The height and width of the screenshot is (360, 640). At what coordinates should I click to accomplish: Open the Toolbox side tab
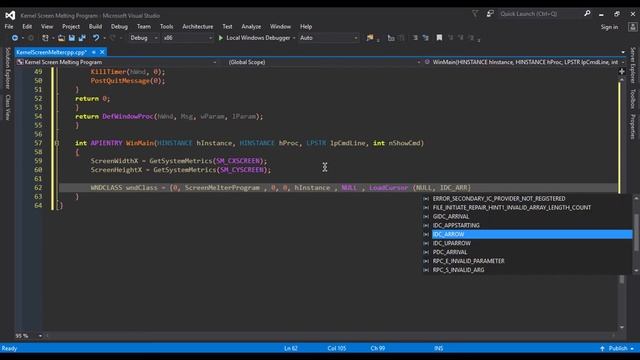pos(633,99)
